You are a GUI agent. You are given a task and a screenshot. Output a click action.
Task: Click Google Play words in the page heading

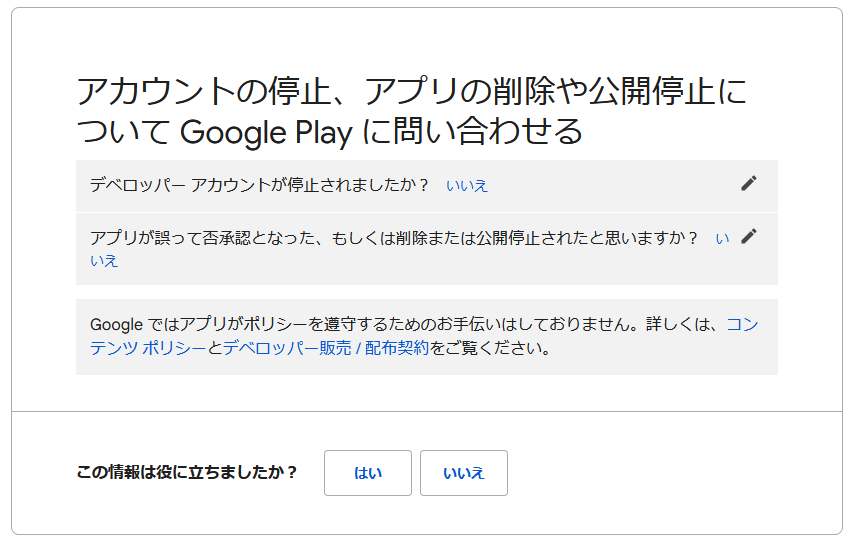pos(266,133)
